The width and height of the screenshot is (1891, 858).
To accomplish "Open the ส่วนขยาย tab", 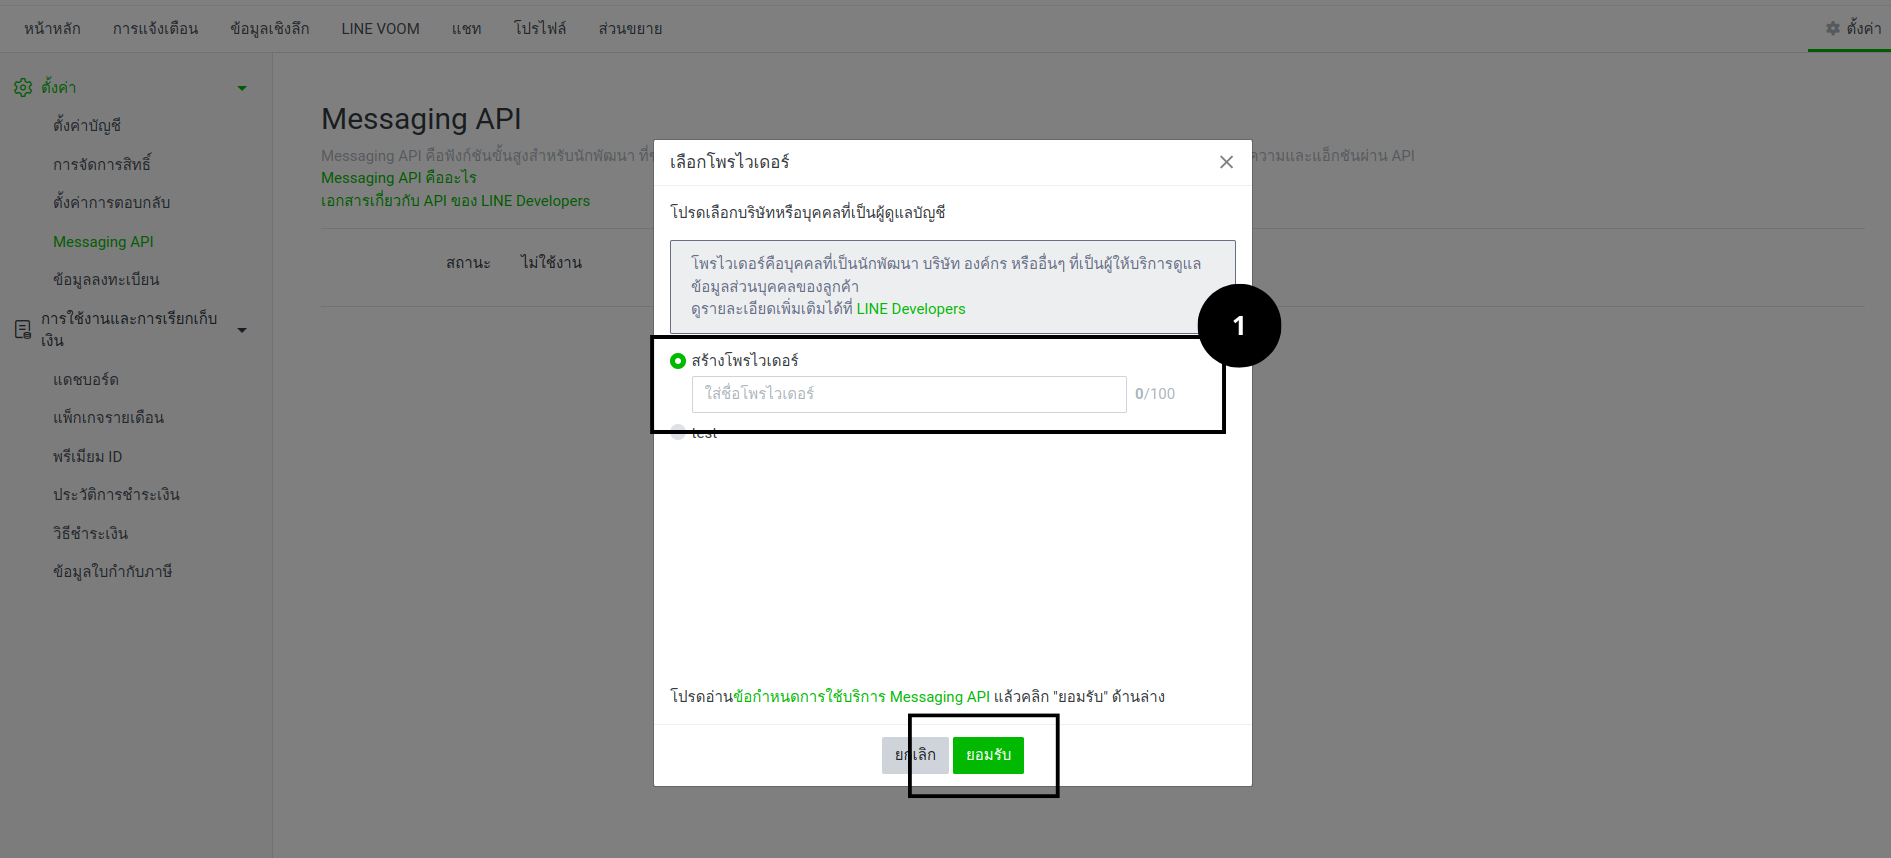I will tap(631, 29).
